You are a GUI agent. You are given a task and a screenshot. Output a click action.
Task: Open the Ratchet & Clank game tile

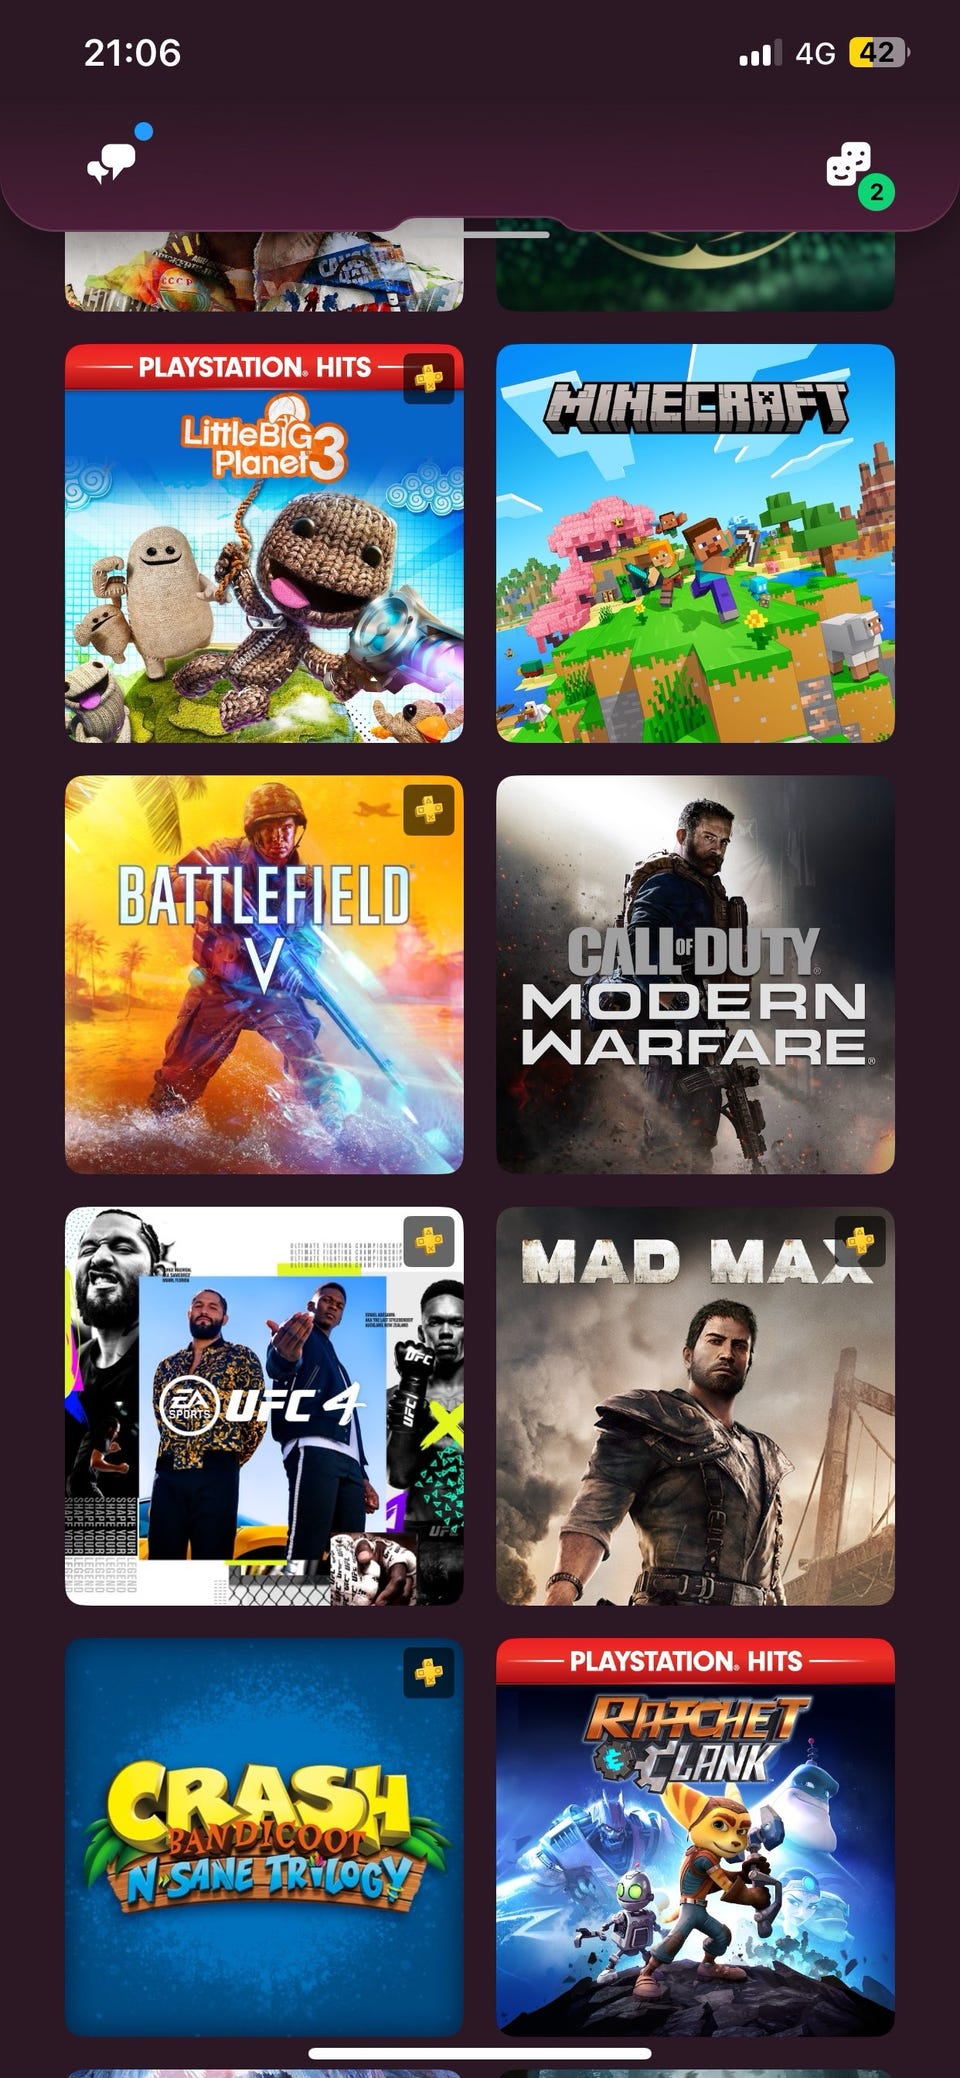[695, 1837]
